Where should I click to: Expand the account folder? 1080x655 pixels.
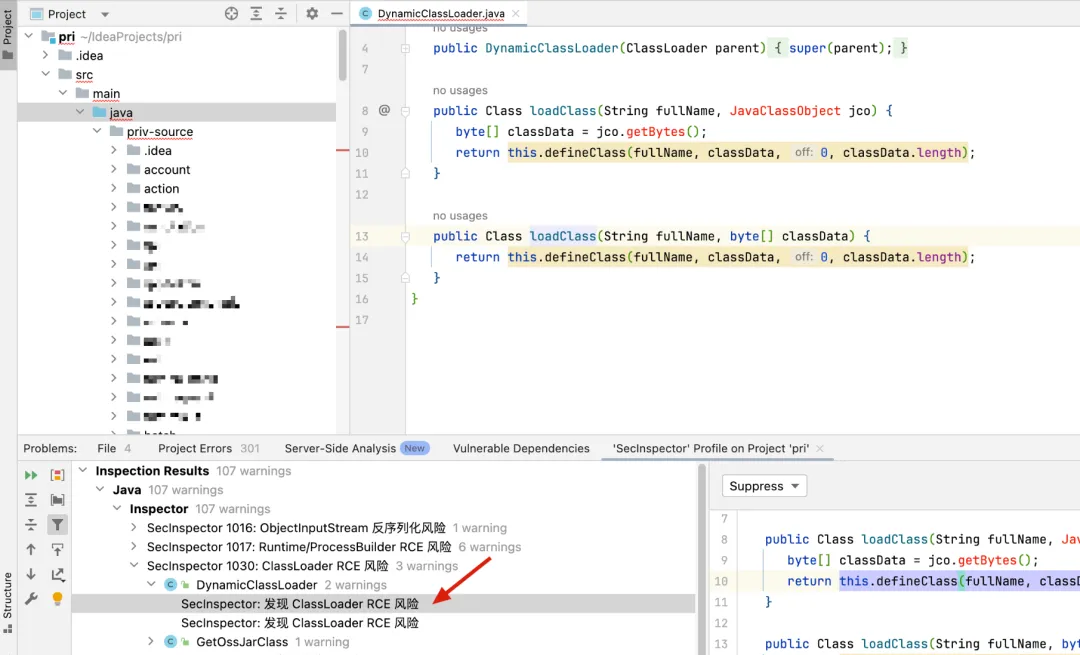(x=114, y=169)
